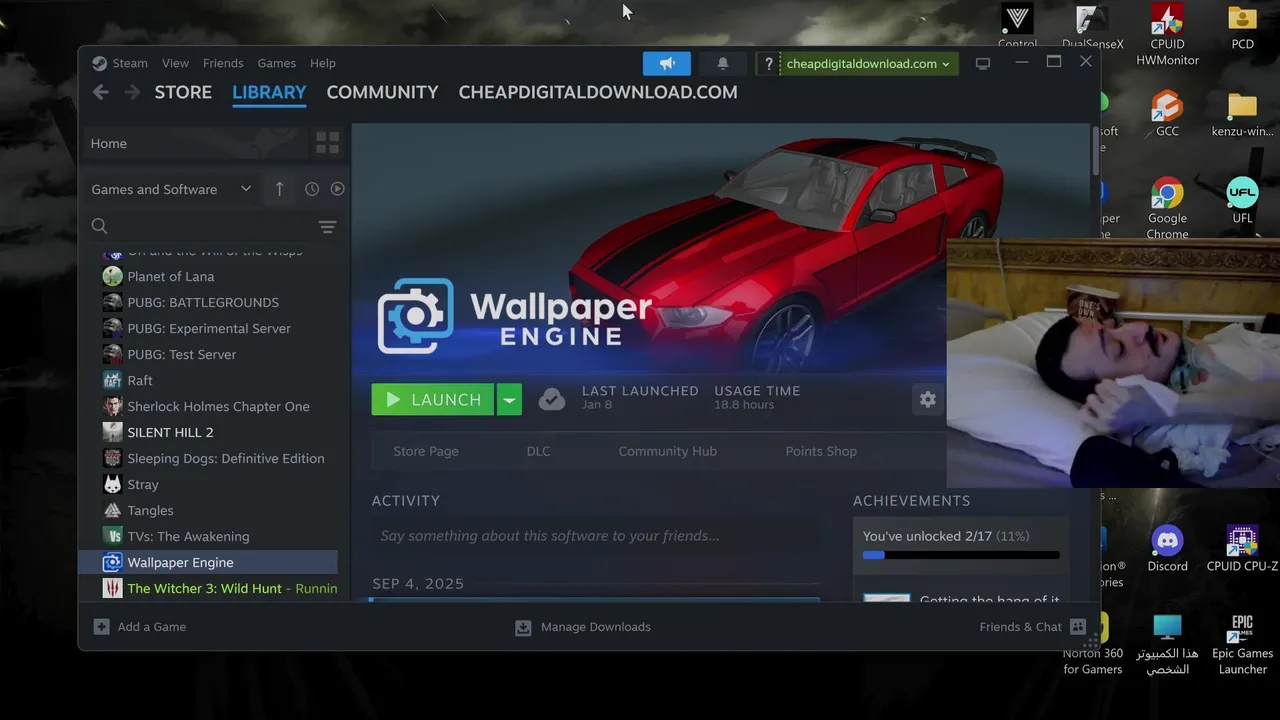This screenshot has width=1280, height=720.
Task: Expand the Games and Software filter dropdown
Action: tap(171, 189)
